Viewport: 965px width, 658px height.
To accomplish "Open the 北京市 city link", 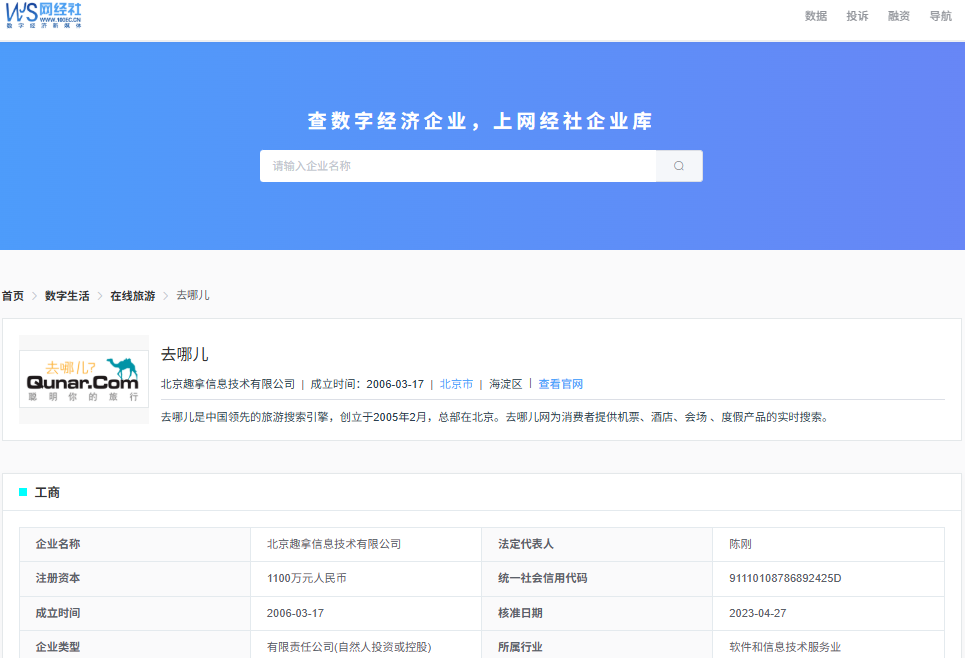I will (x=456, y=384).
